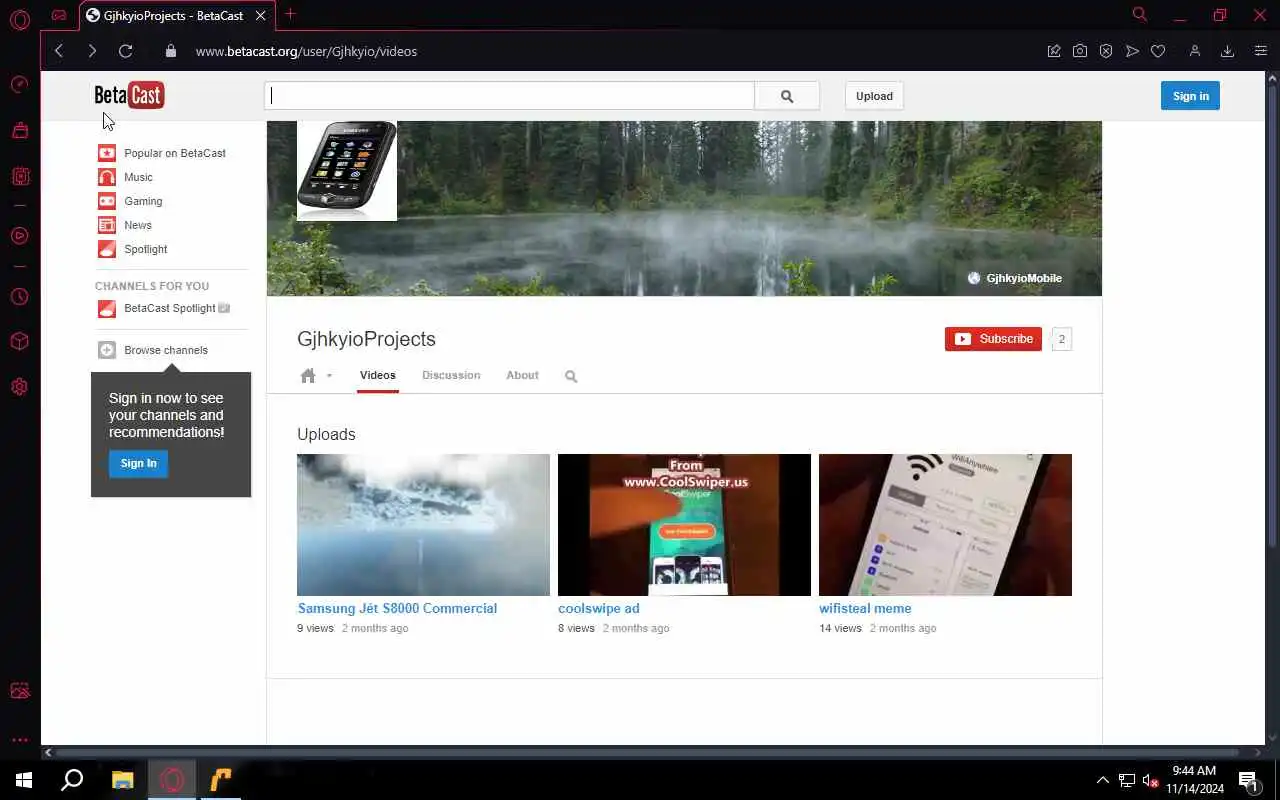Click the muted volume tray icon
1280x800 pixels.
[x=1150, y=780]
